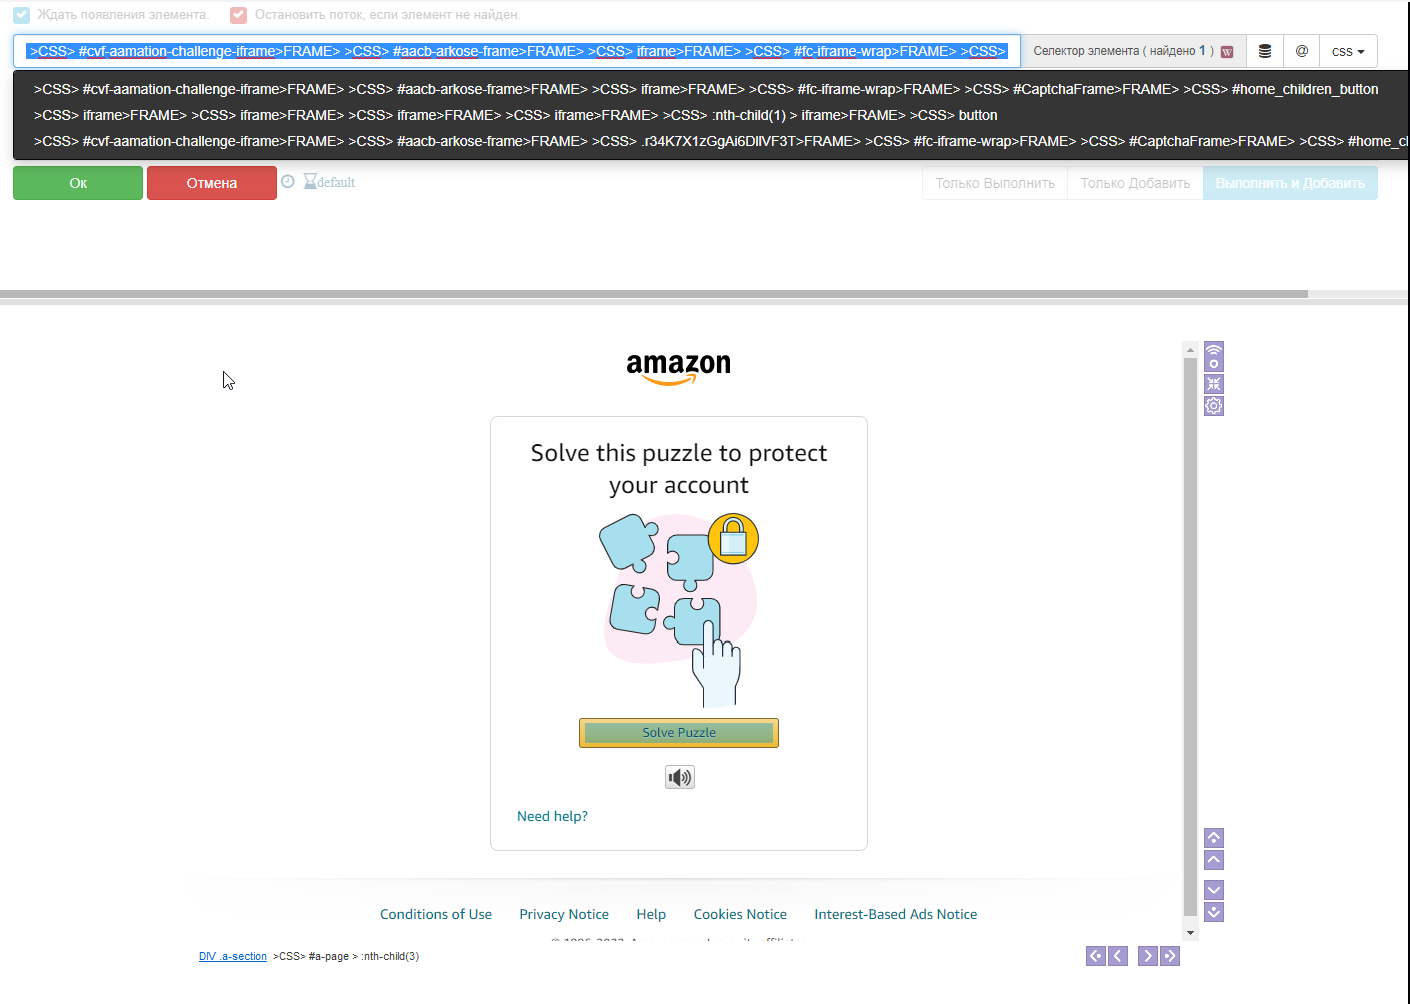Confirm with the green Ок button
This screenshot has width=1410, height=1004.
tap(78, 183)
